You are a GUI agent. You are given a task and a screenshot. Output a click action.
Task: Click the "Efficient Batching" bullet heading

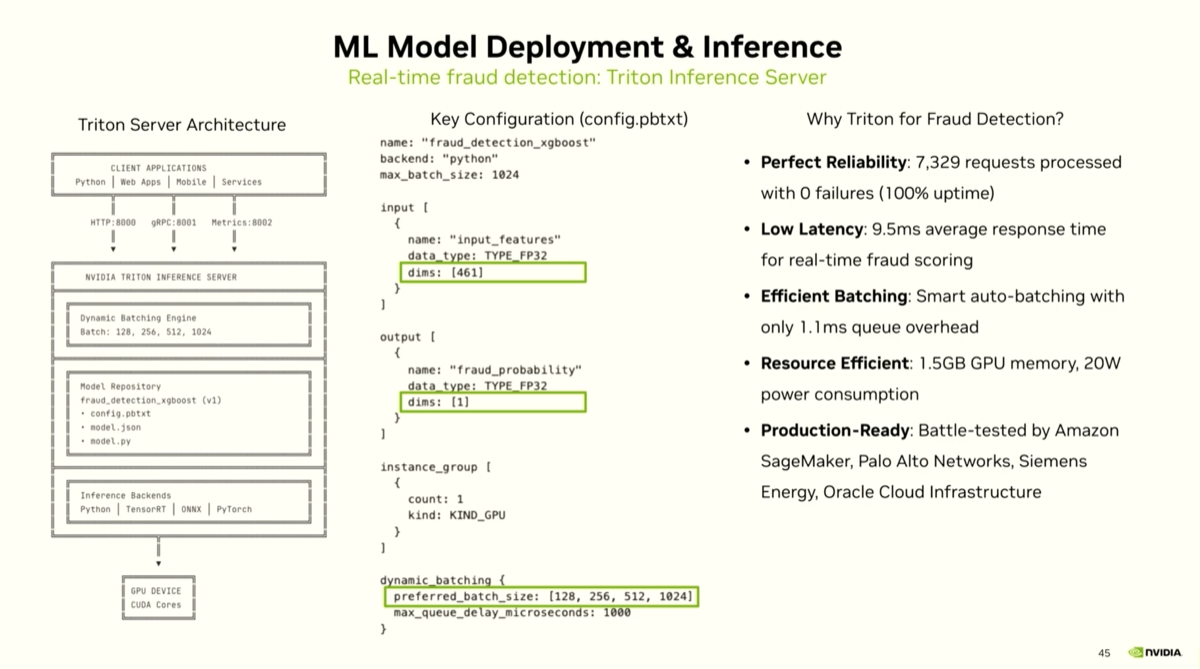coord(834,296)
